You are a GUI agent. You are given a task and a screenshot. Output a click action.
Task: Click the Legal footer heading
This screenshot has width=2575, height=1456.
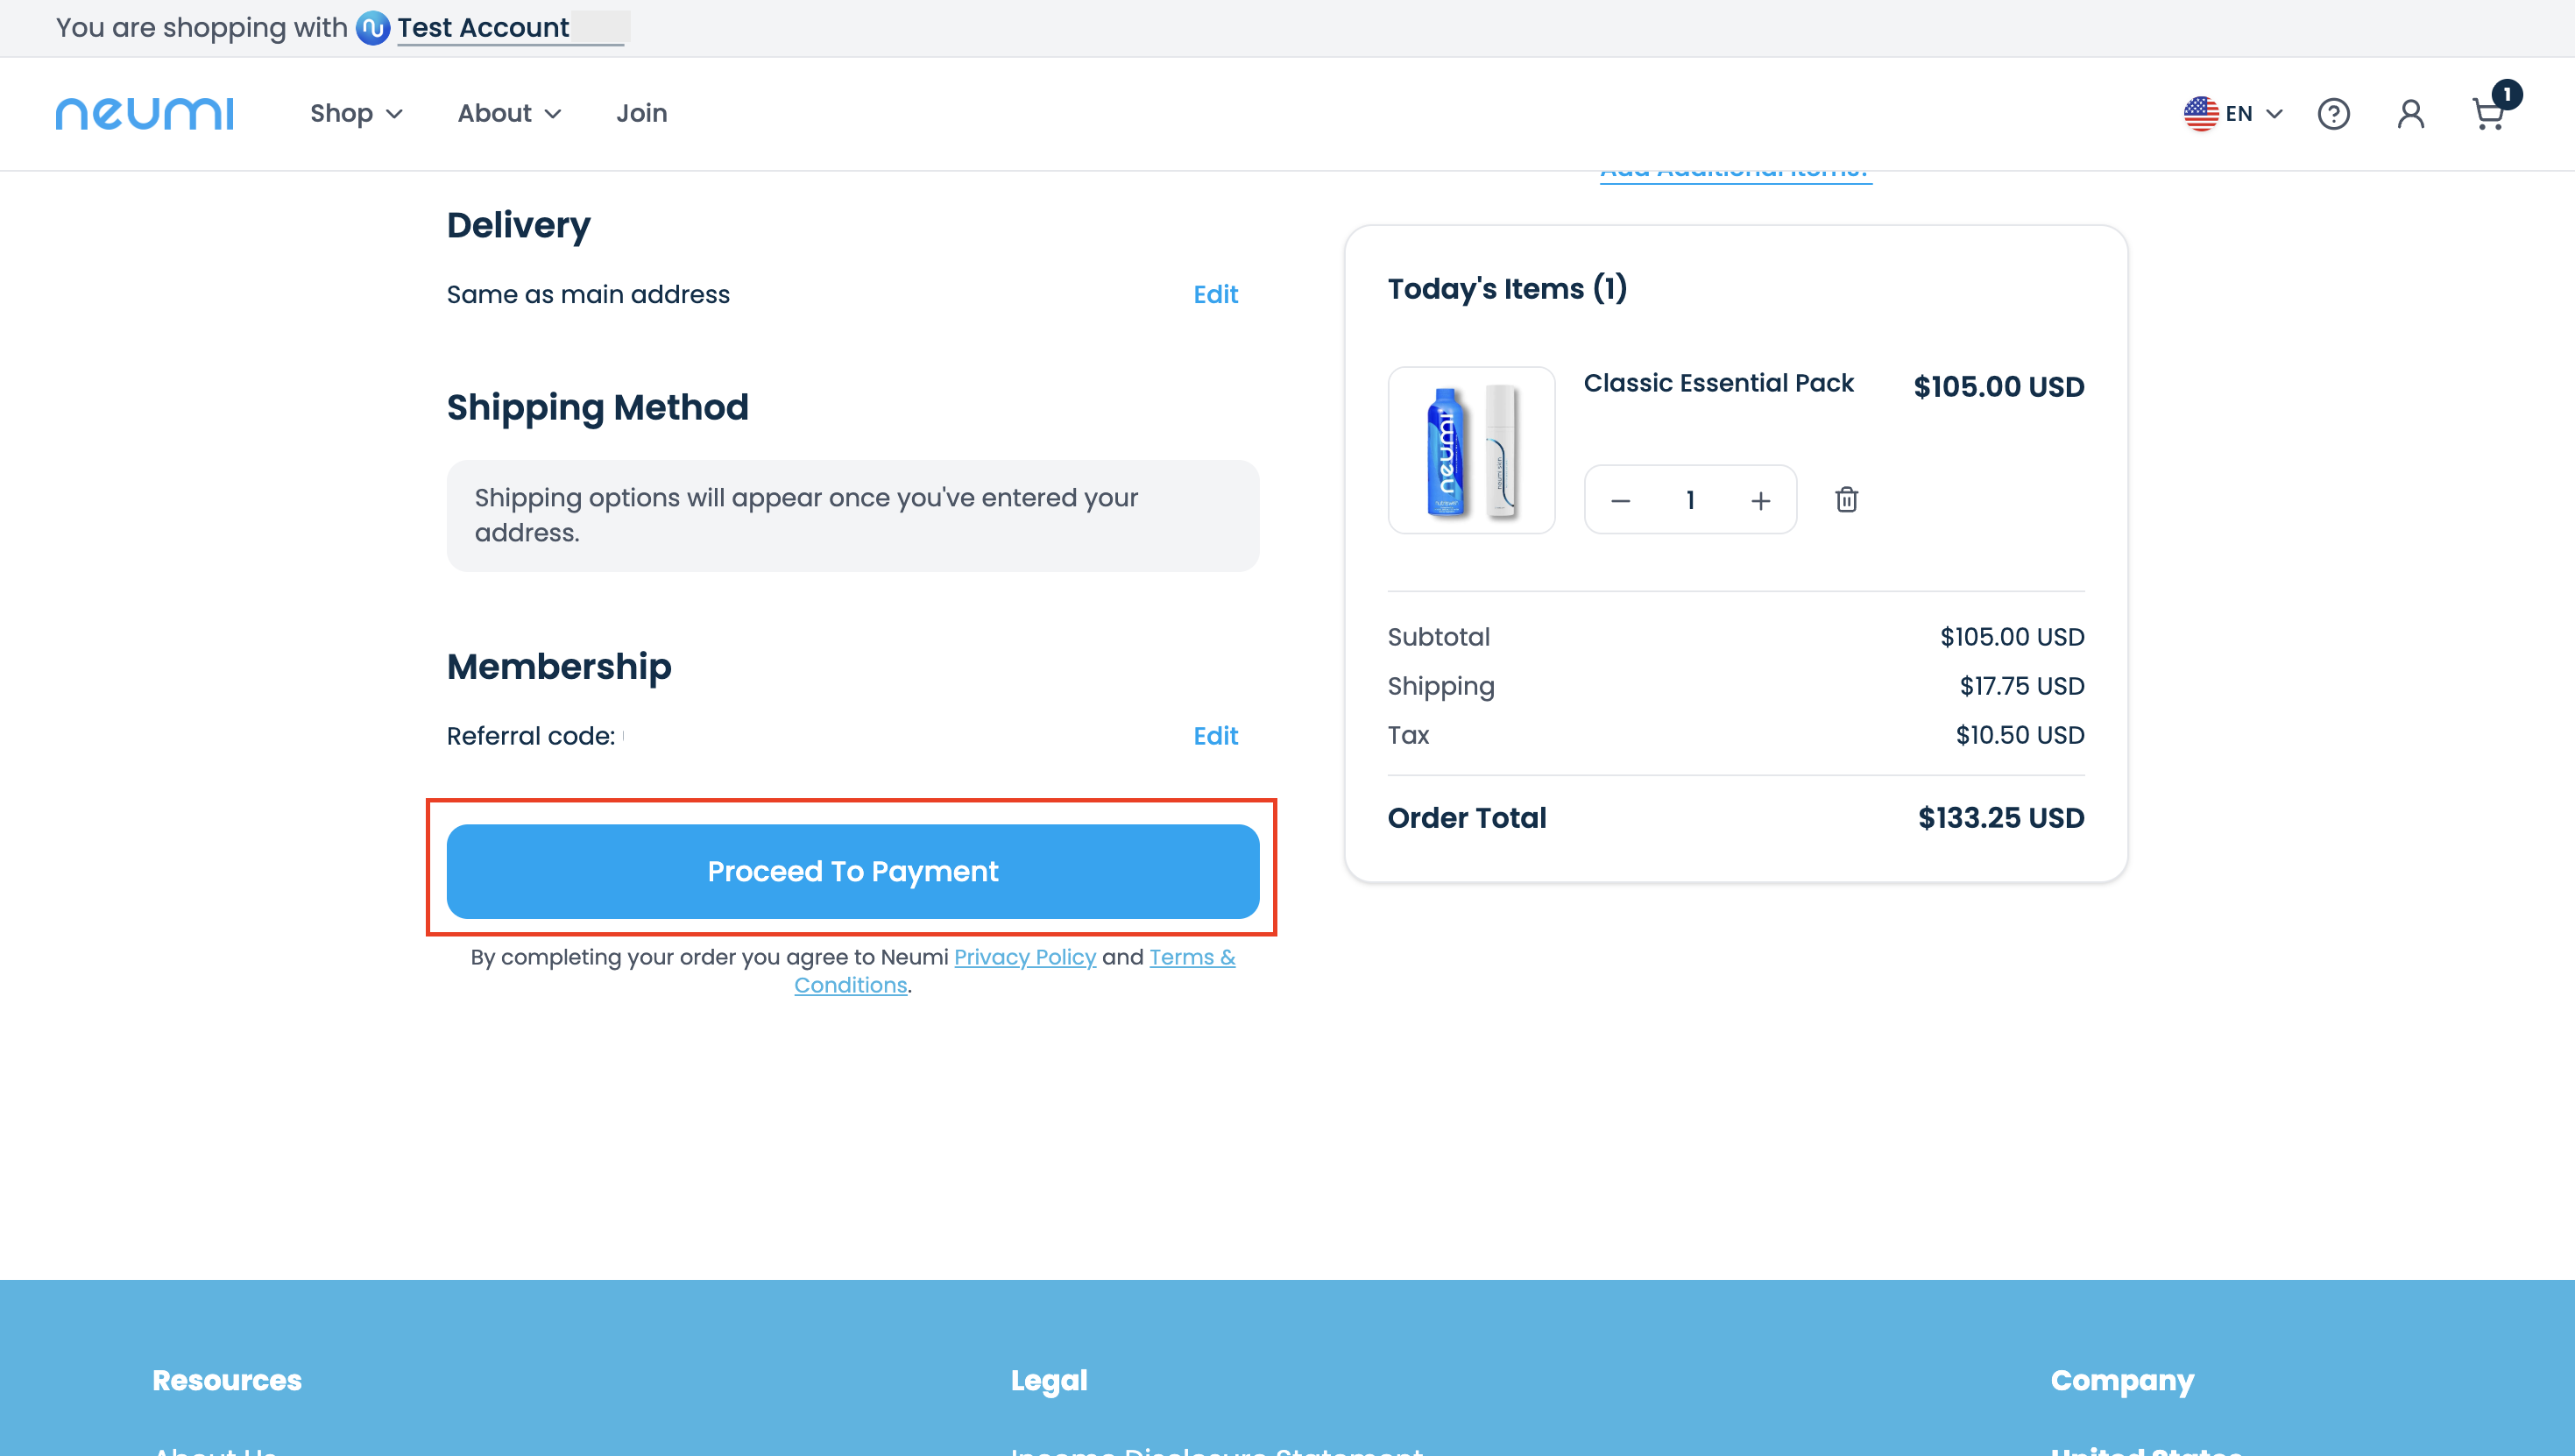[1048, 1380]
